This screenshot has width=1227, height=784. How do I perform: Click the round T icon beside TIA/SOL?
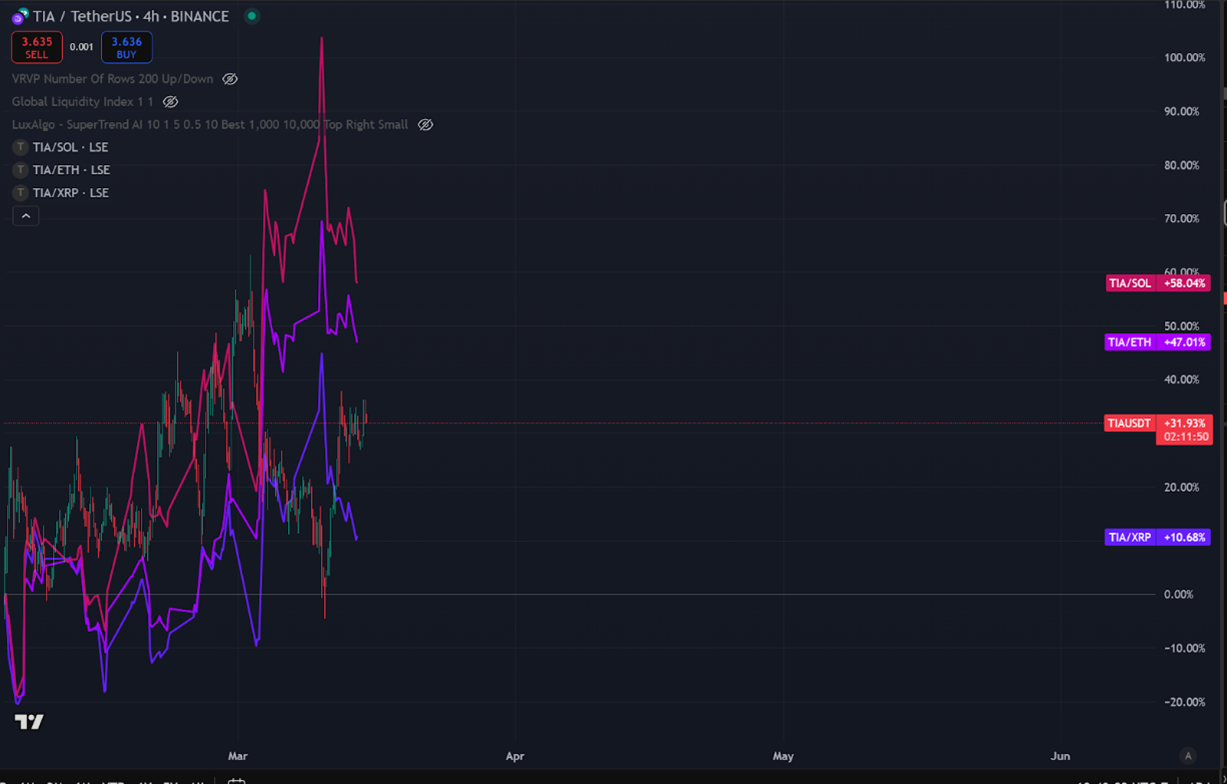point(20,147)
